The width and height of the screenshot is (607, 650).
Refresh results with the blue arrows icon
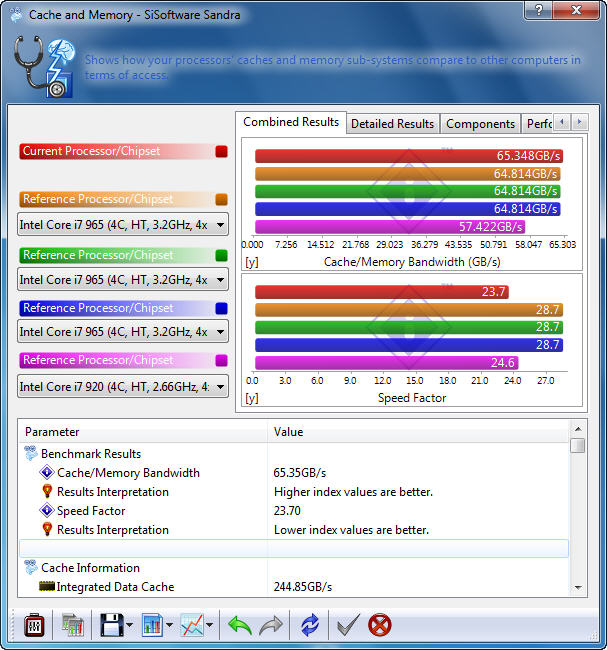pyautogui.click(x=310, y=625)
